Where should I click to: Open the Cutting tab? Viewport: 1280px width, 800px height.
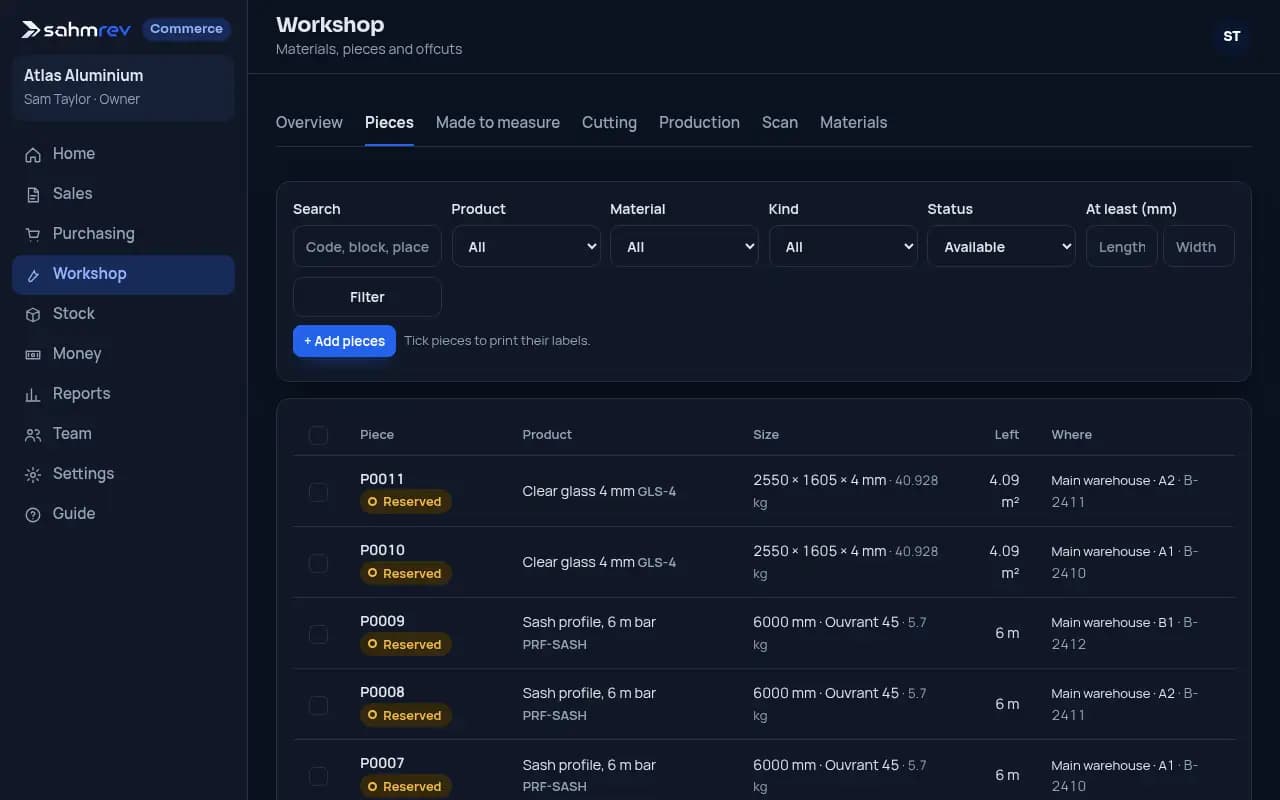click(609, 122)
